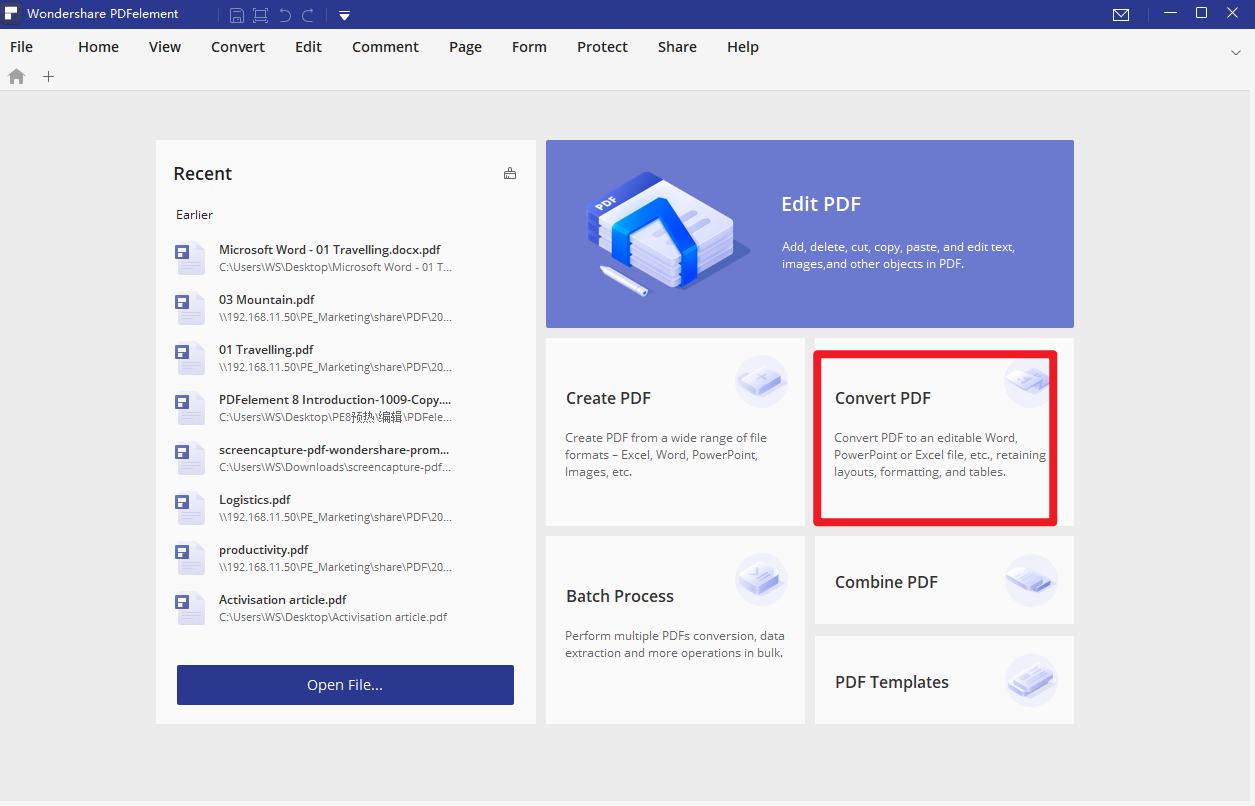The image size is (1255, 806).
Task: Switch to the Protect menu
Action: (602, 47)
